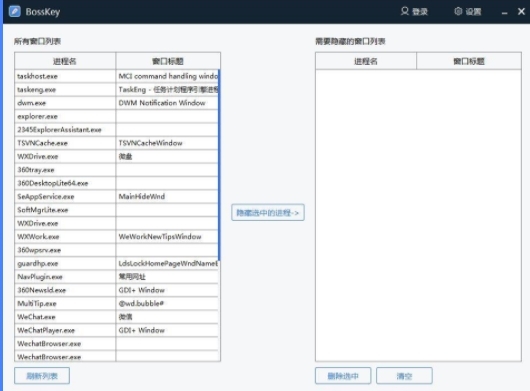The height and width of the screenshot is (391, 530).
Task: Sort left list by 进程名 header
Action: [65, 61]
